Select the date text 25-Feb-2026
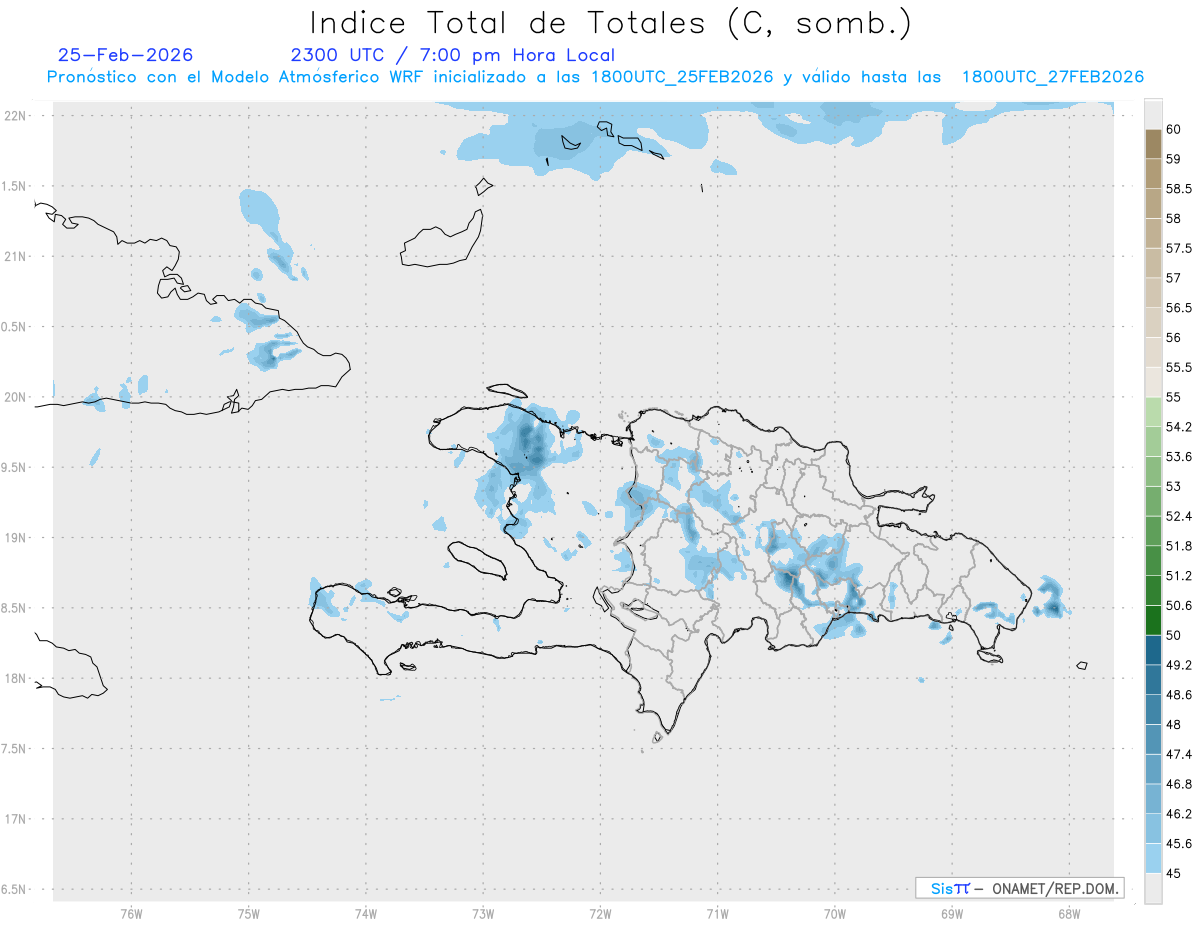Viewport: 1200px width, 927px height. pos(126,55)
